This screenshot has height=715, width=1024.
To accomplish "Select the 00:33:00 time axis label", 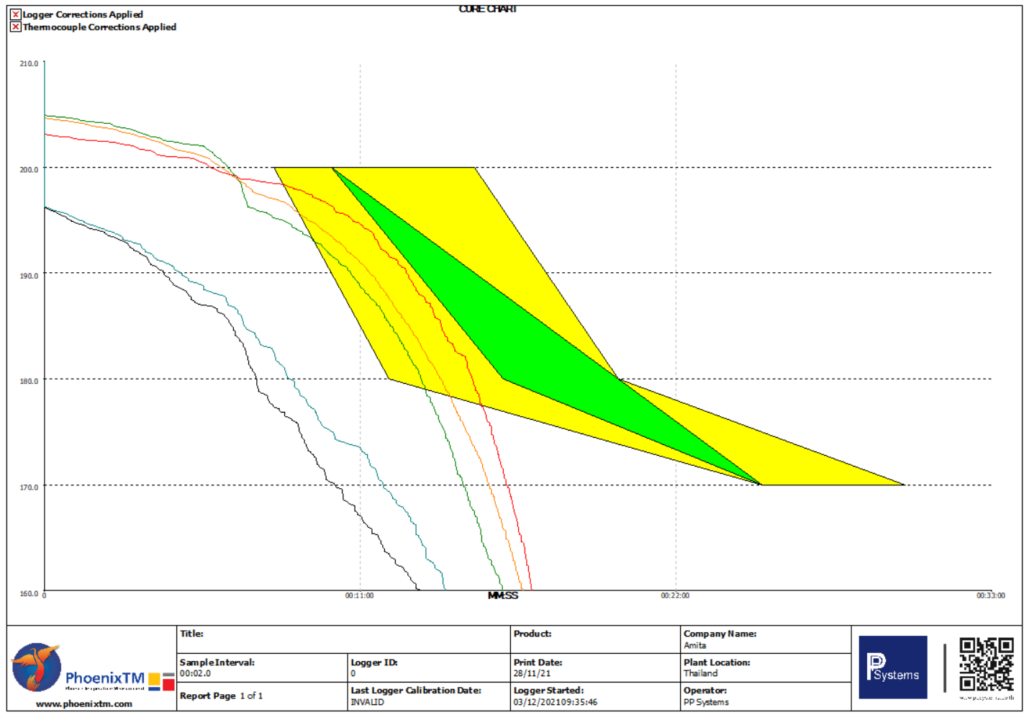I will (988, 595).
